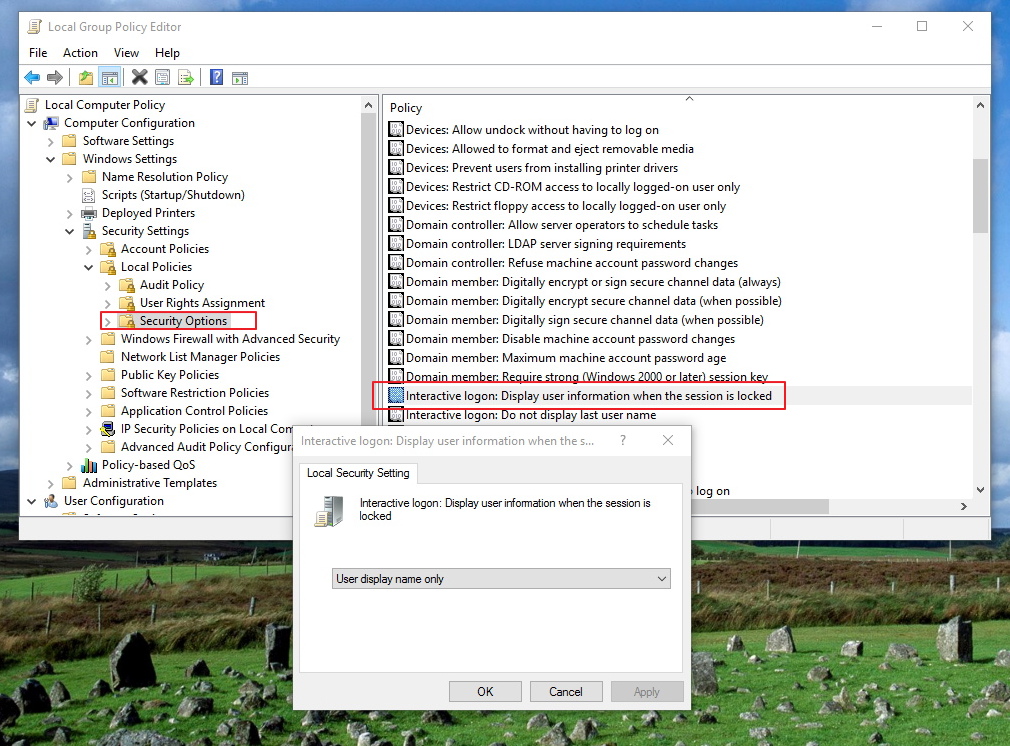
Task: Click the Back navigation arrow
Action: pos(31,77)
